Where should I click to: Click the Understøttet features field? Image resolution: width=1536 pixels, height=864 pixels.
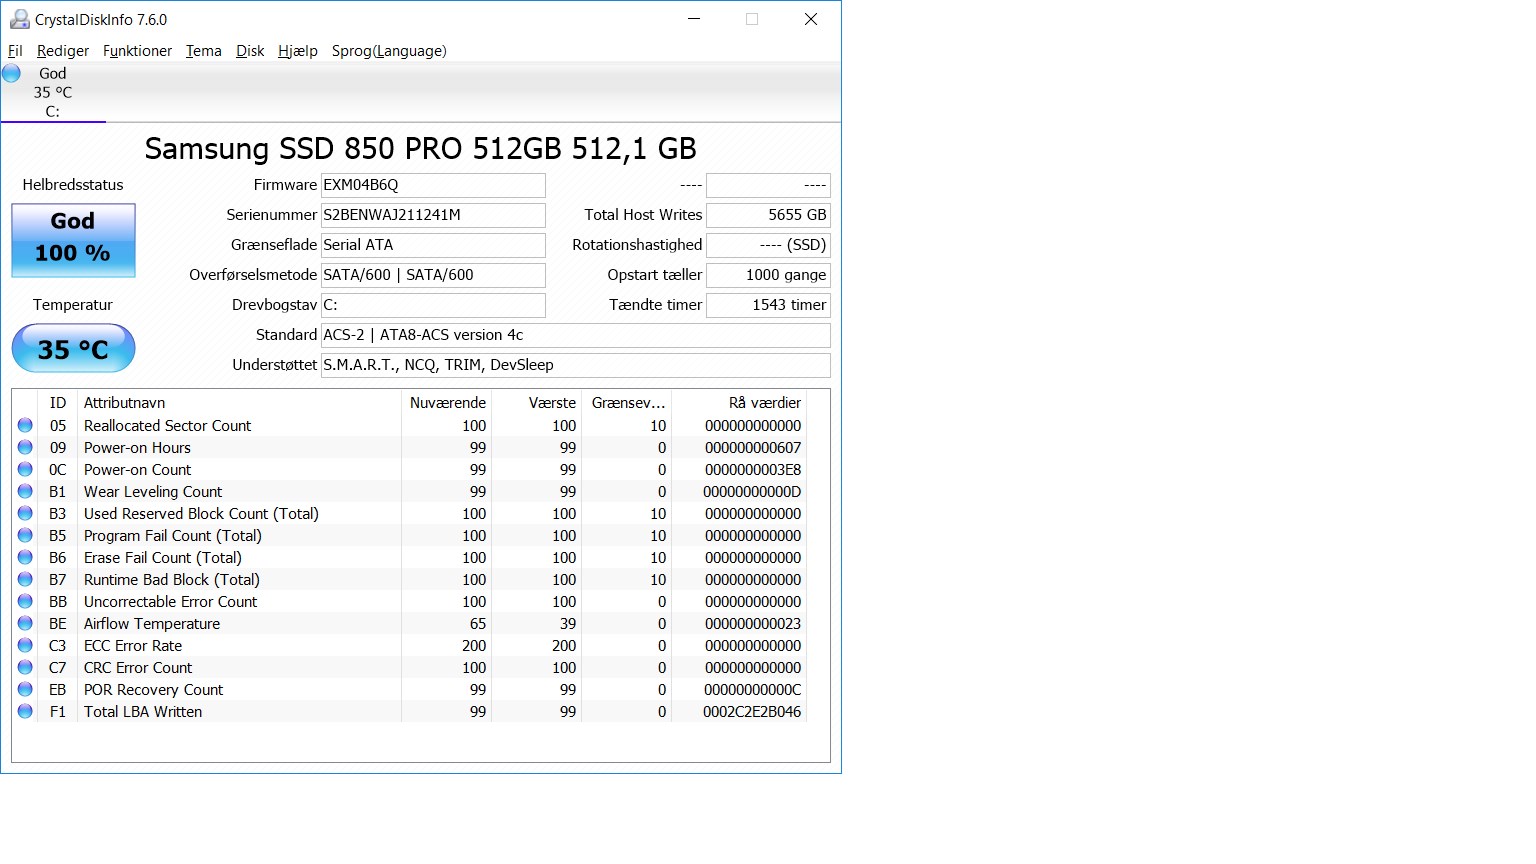pyautogui.click(x=576, y=365)
